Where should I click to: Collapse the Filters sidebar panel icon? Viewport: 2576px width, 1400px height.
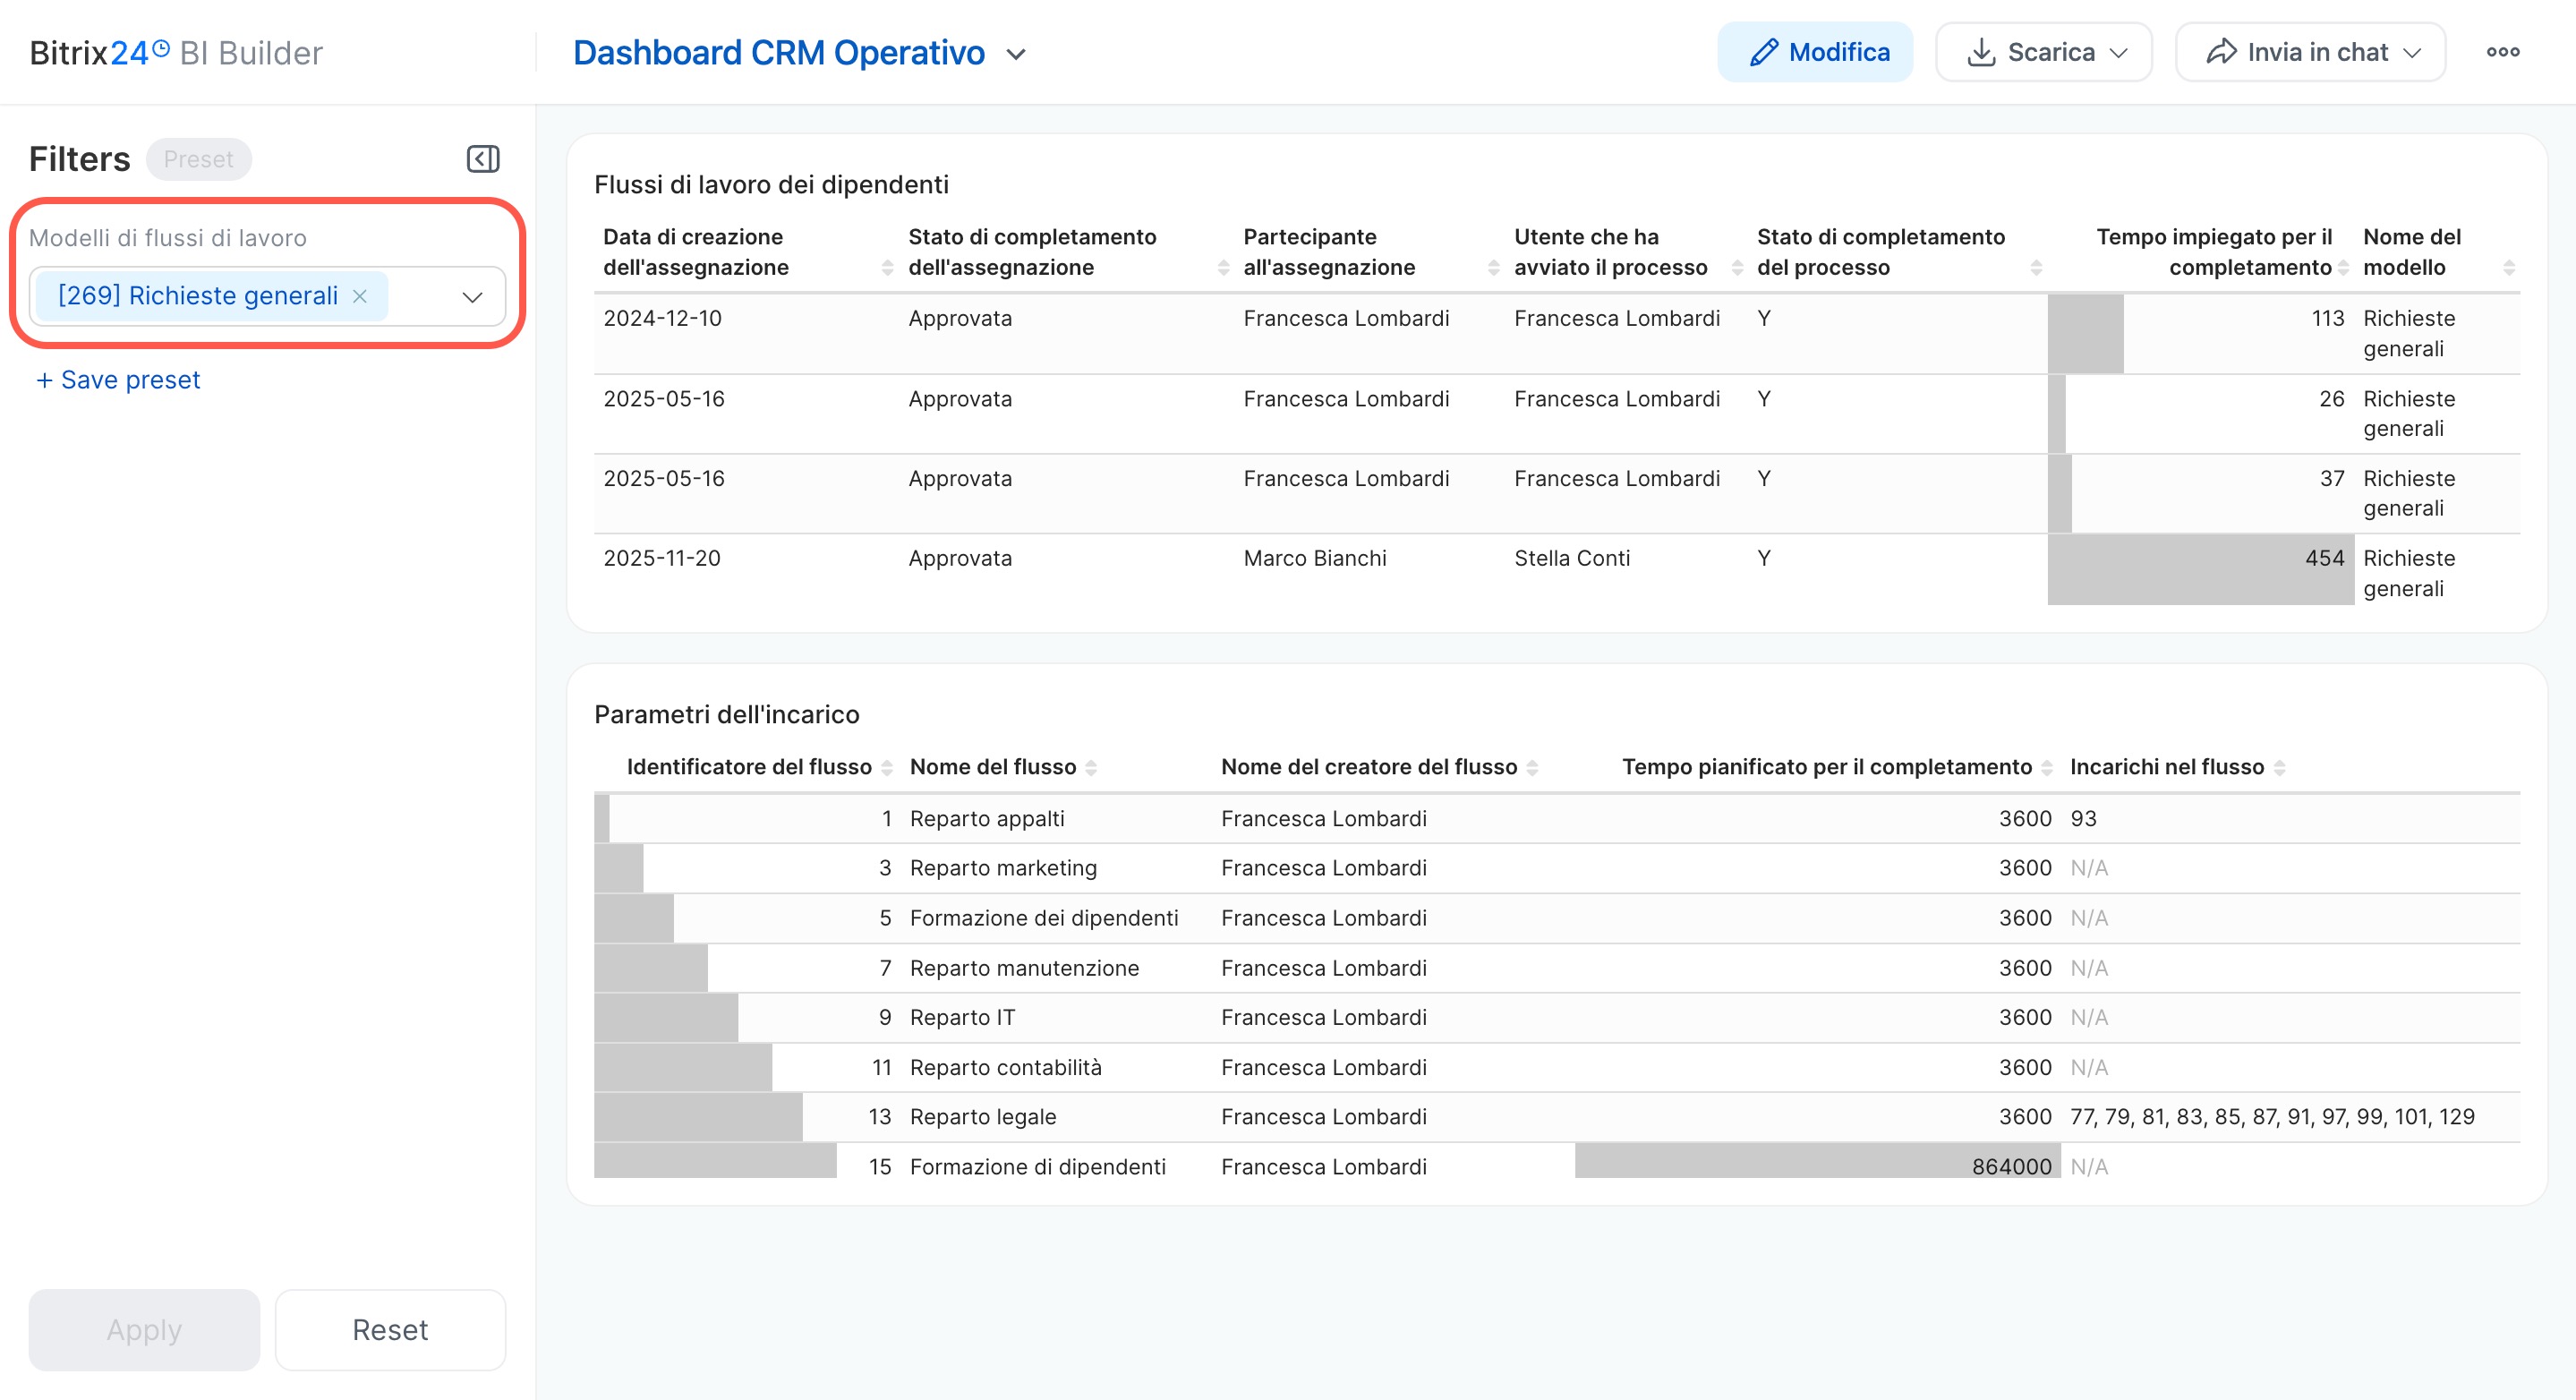point(483,159)
